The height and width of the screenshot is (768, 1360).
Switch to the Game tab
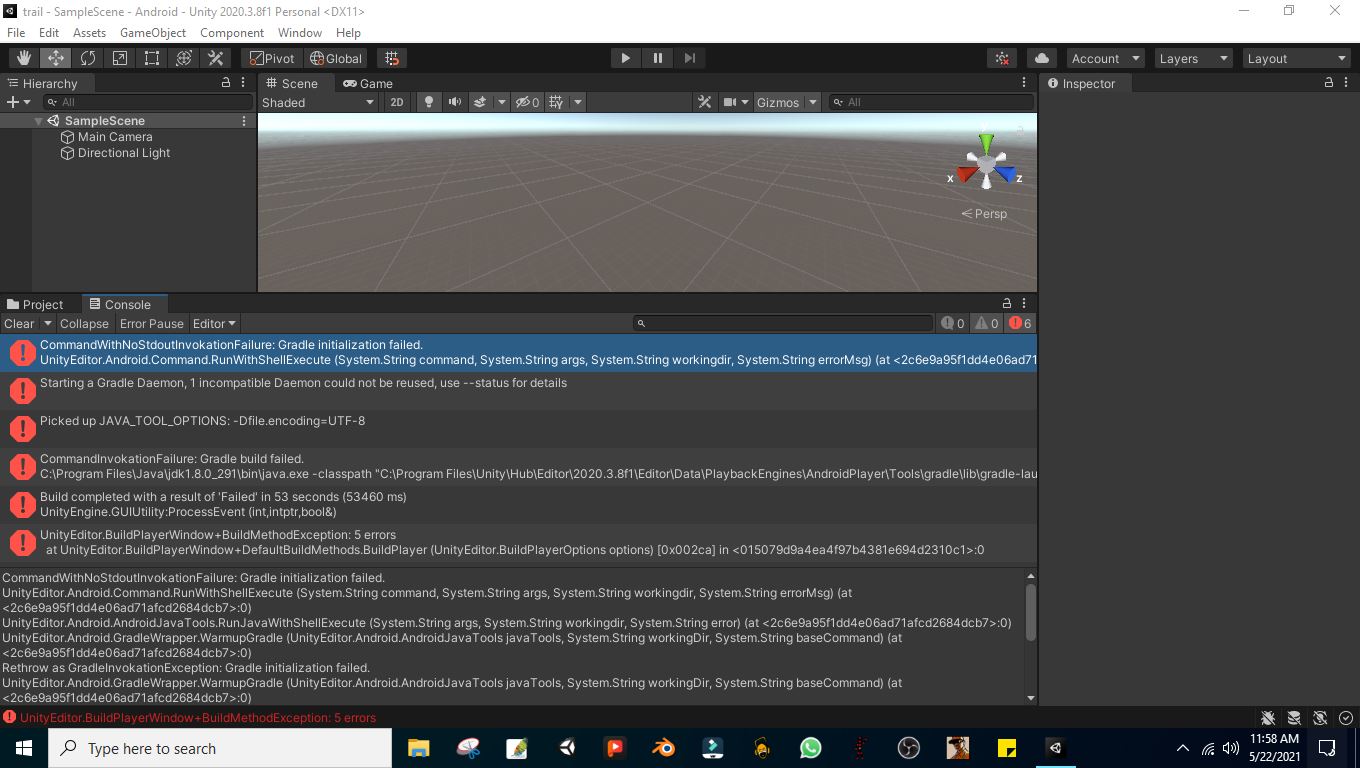tap(368, 83)
